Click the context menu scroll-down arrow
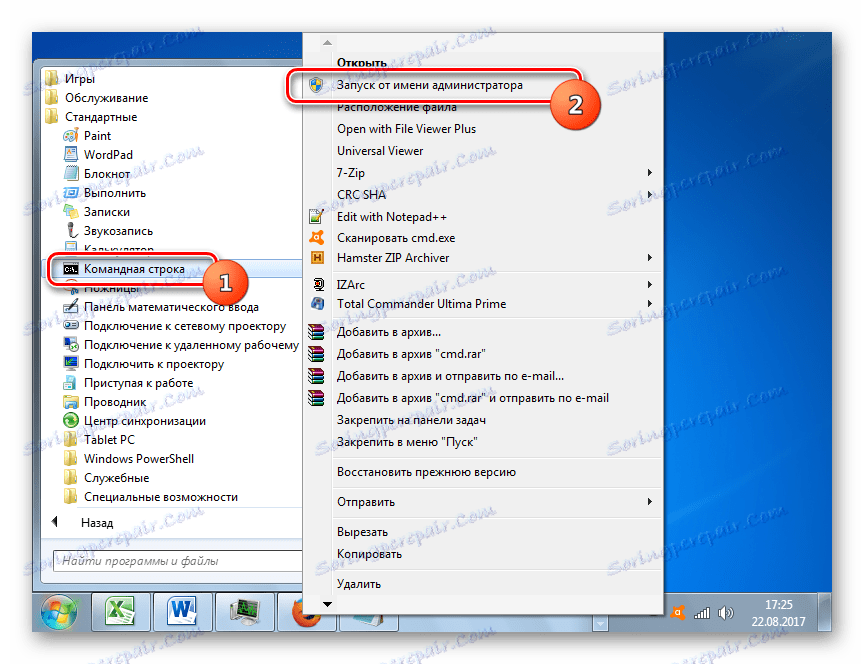This screenshot has width=864, height=664. (327, 604)
